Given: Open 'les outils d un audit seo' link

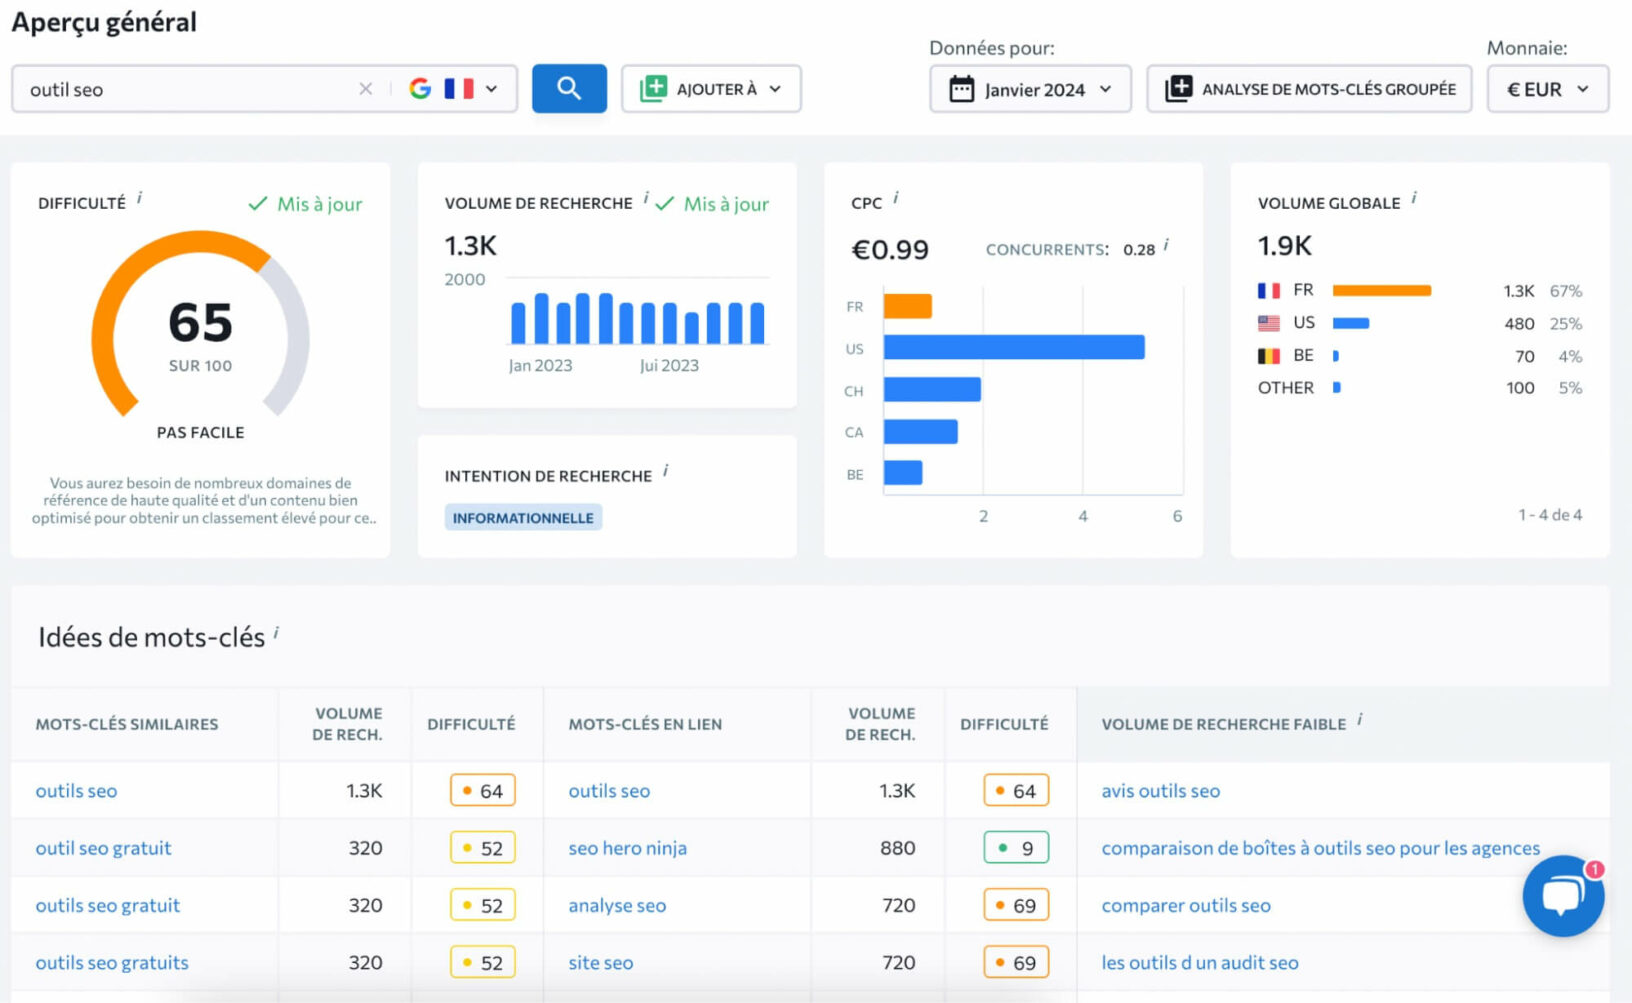Looking at the screenshot, I should click(x=1200, y=962).
